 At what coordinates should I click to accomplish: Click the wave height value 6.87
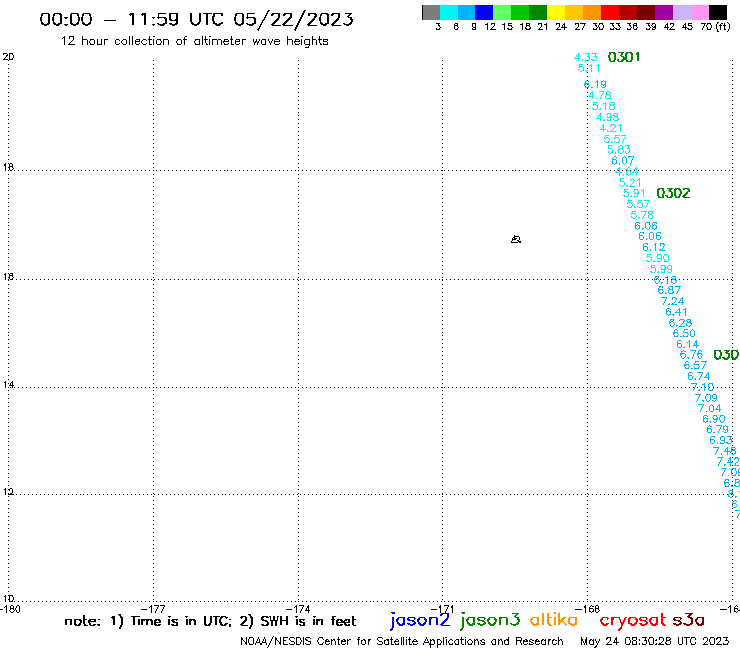click(669, 290)
